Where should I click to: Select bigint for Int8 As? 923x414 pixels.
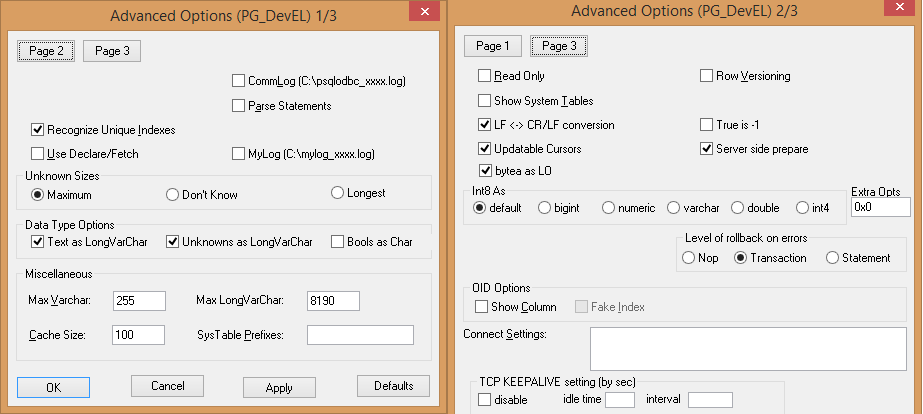click(544, 208)
